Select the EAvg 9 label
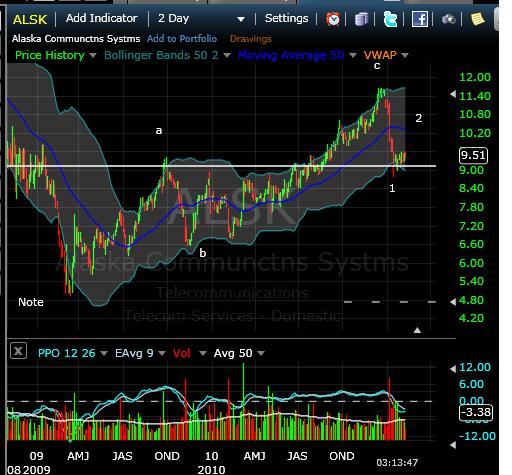Image resolution: width=512 pixels, height=475 pixels. (x=134, y=353)
